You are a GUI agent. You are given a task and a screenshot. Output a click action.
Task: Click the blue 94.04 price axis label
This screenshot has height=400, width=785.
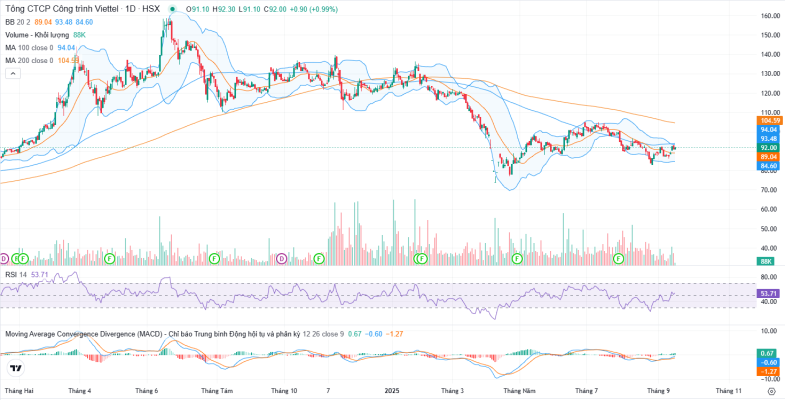point(768,130)
